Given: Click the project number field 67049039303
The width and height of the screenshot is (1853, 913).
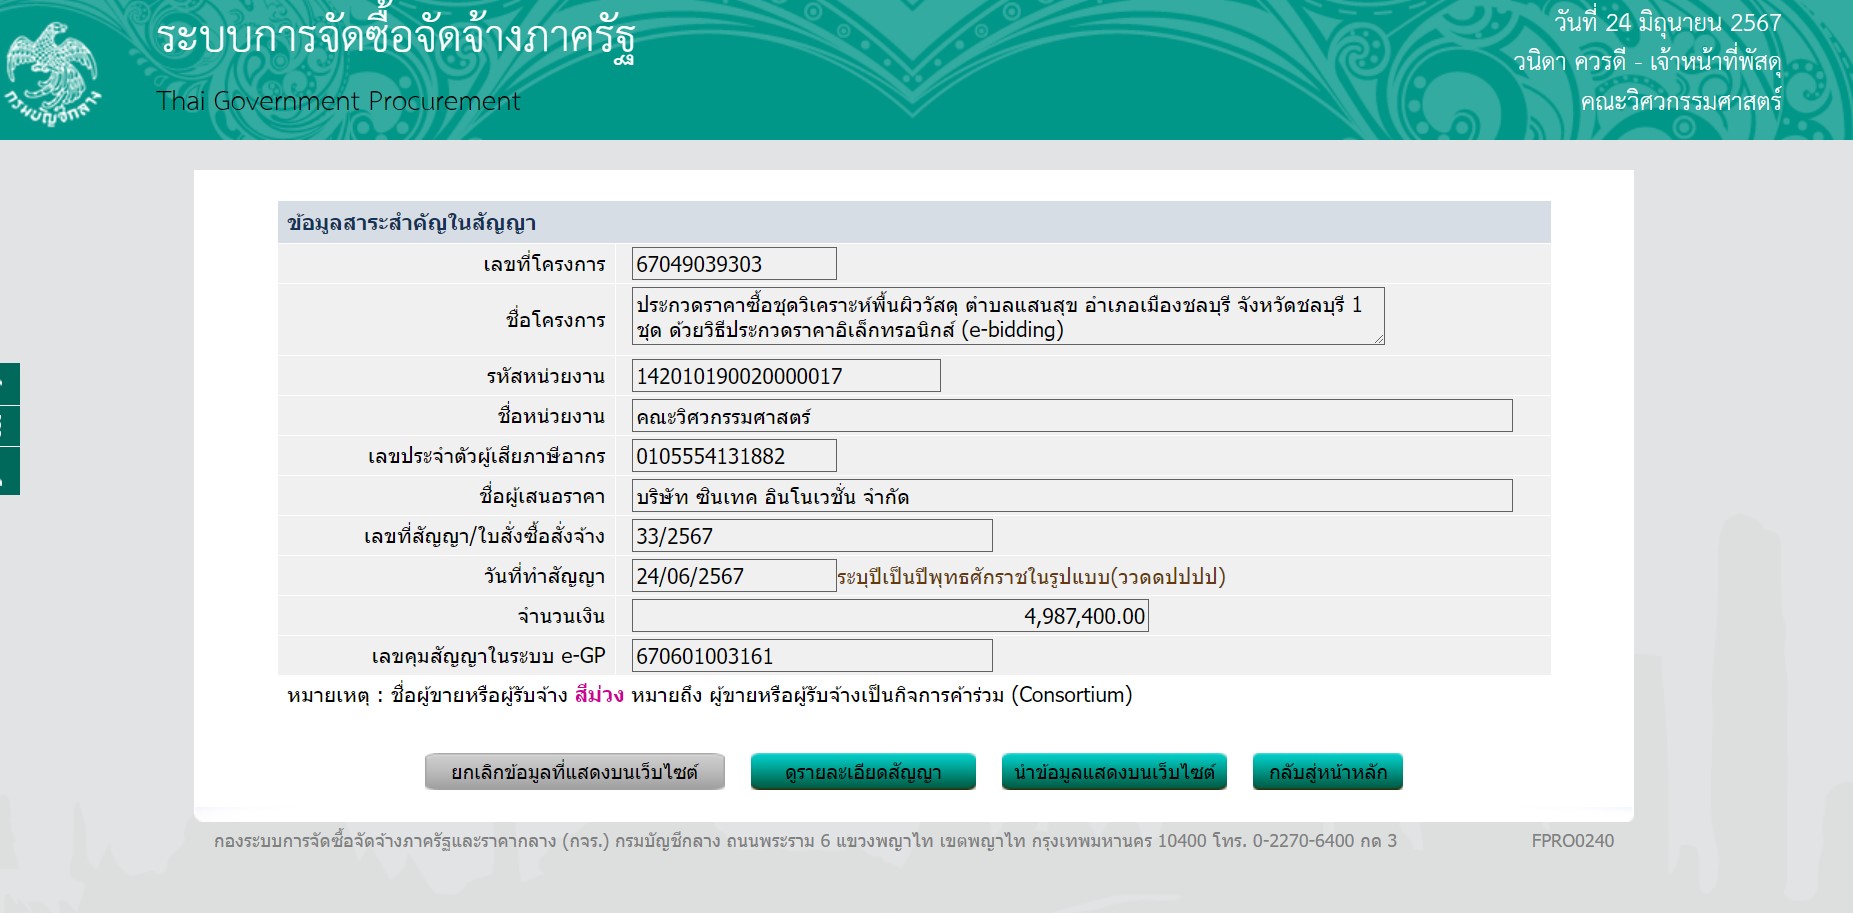Looking at the screenshot, I should [733, 264].
